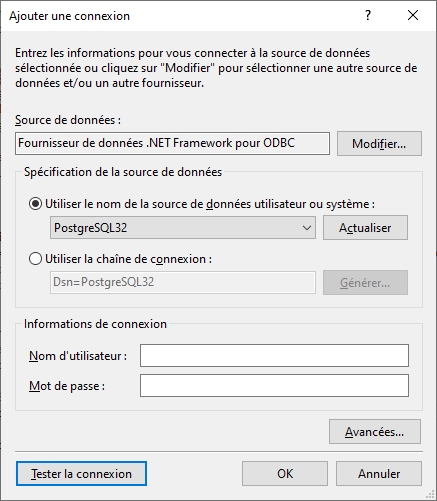Click the resize grip in the dialog corner

tap(430, 494)
